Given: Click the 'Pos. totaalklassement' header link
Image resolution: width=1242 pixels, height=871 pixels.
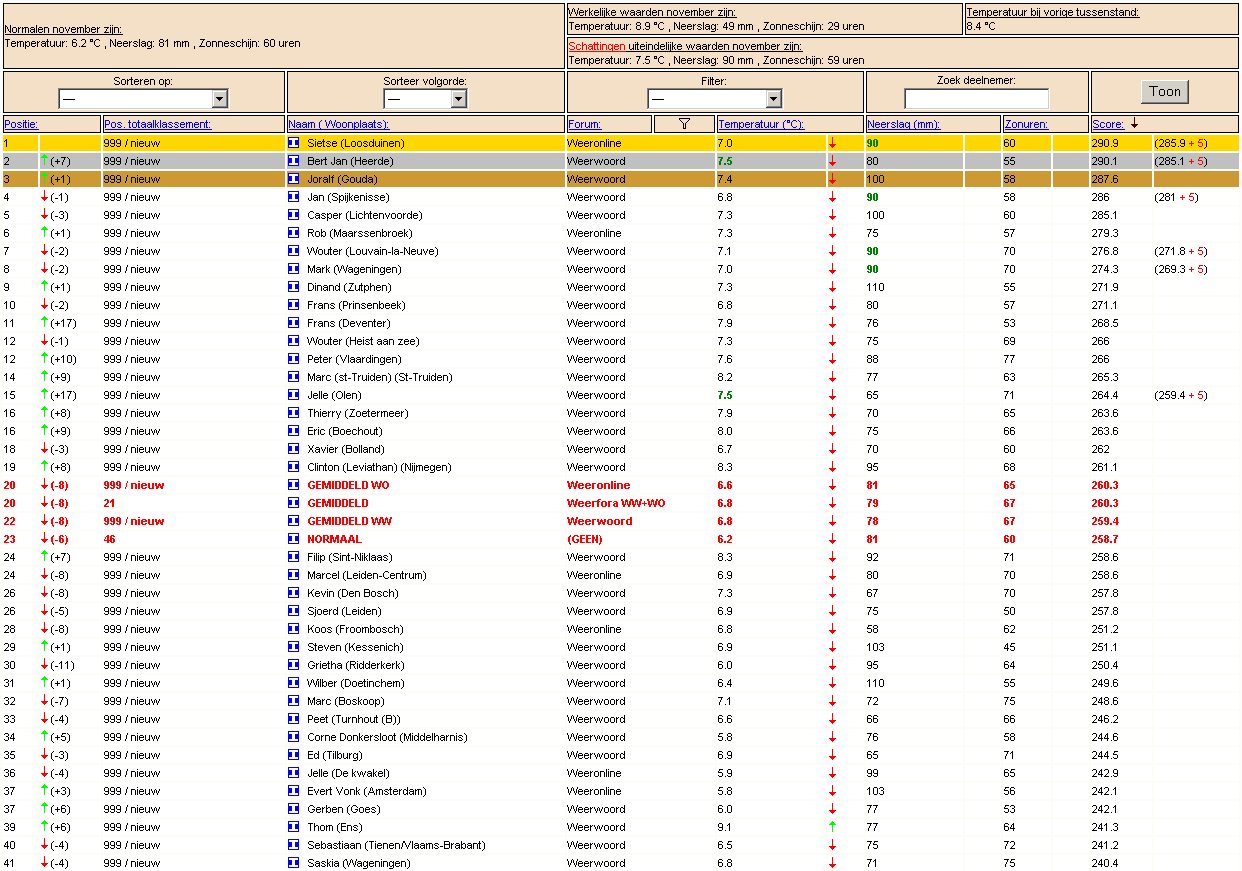Looking at the screenshot, I should (158, 124).
